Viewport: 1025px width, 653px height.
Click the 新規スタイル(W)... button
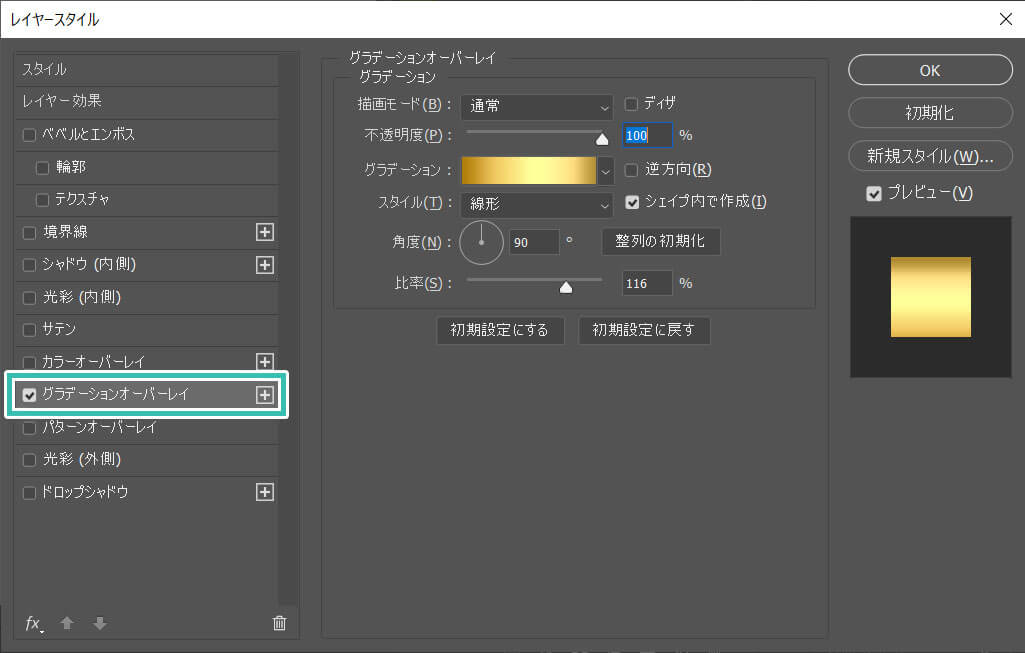[x=930, y=156]
